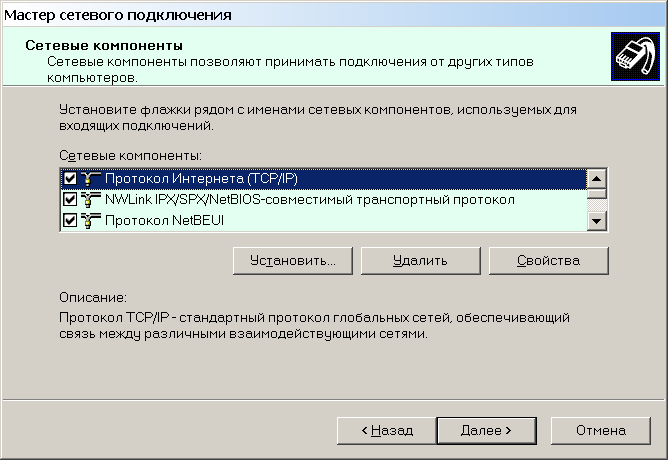The width and height of the screenshot is (668, 460).
Task: Open Свойства for the selected component
Action: (548, 260)
